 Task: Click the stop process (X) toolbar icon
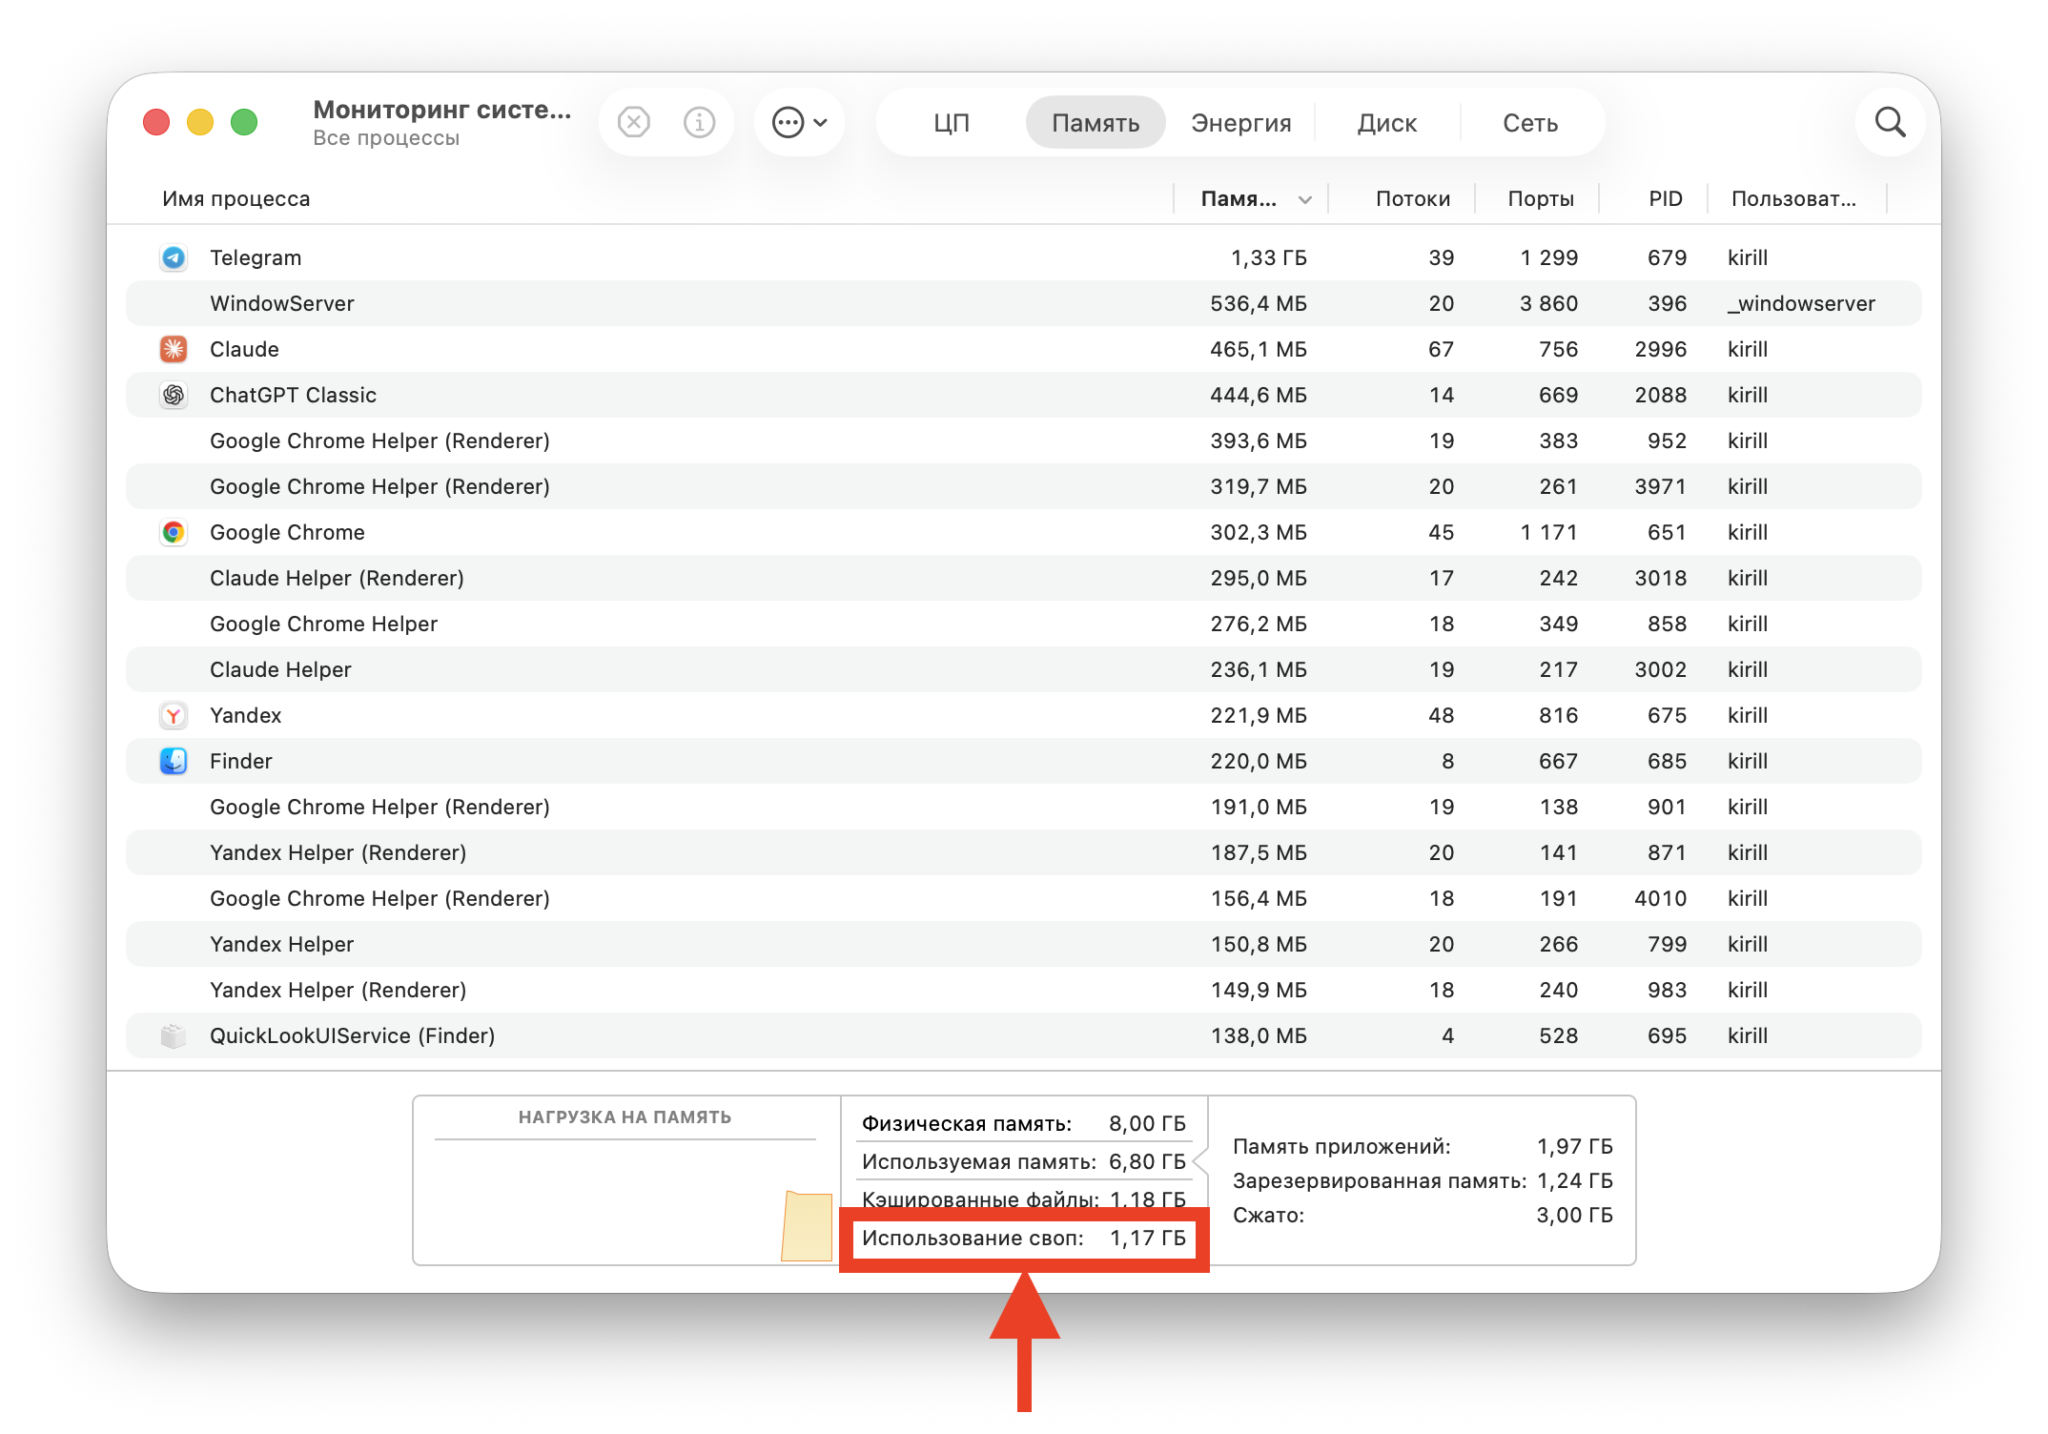tap(634, 122)
